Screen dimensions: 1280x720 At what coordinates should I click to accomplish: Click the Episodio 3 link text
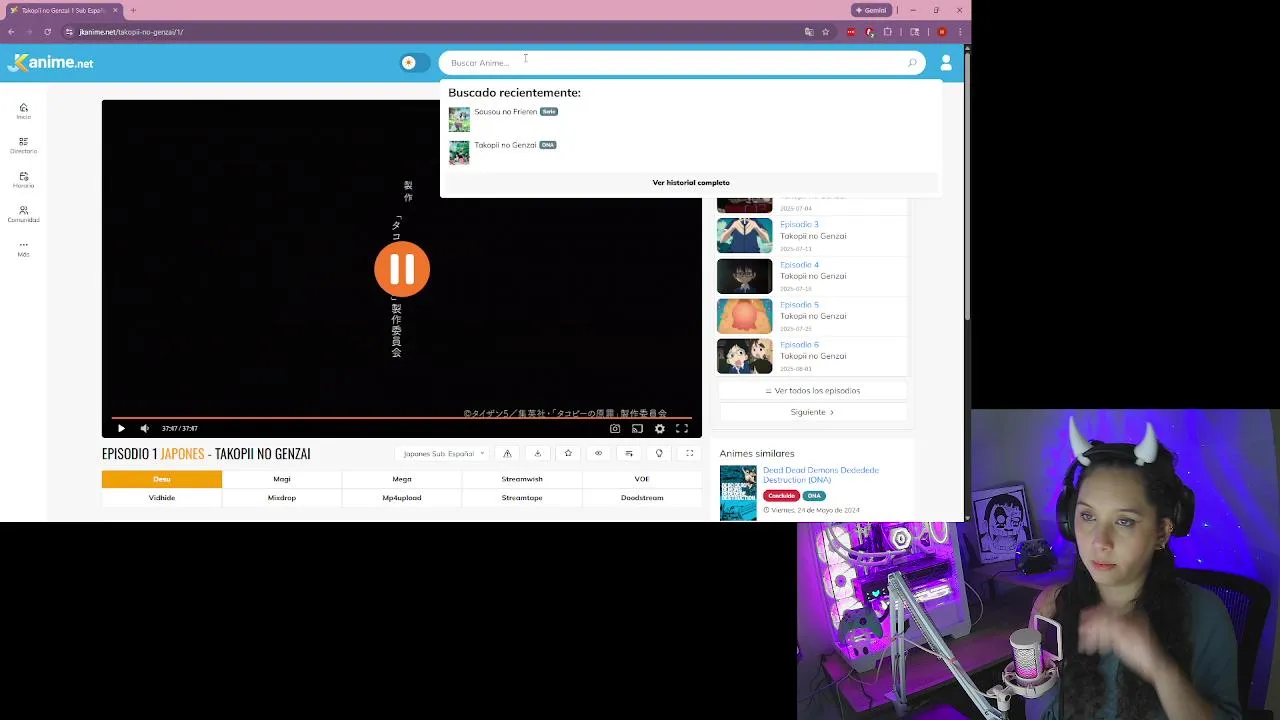pos(799,225)
